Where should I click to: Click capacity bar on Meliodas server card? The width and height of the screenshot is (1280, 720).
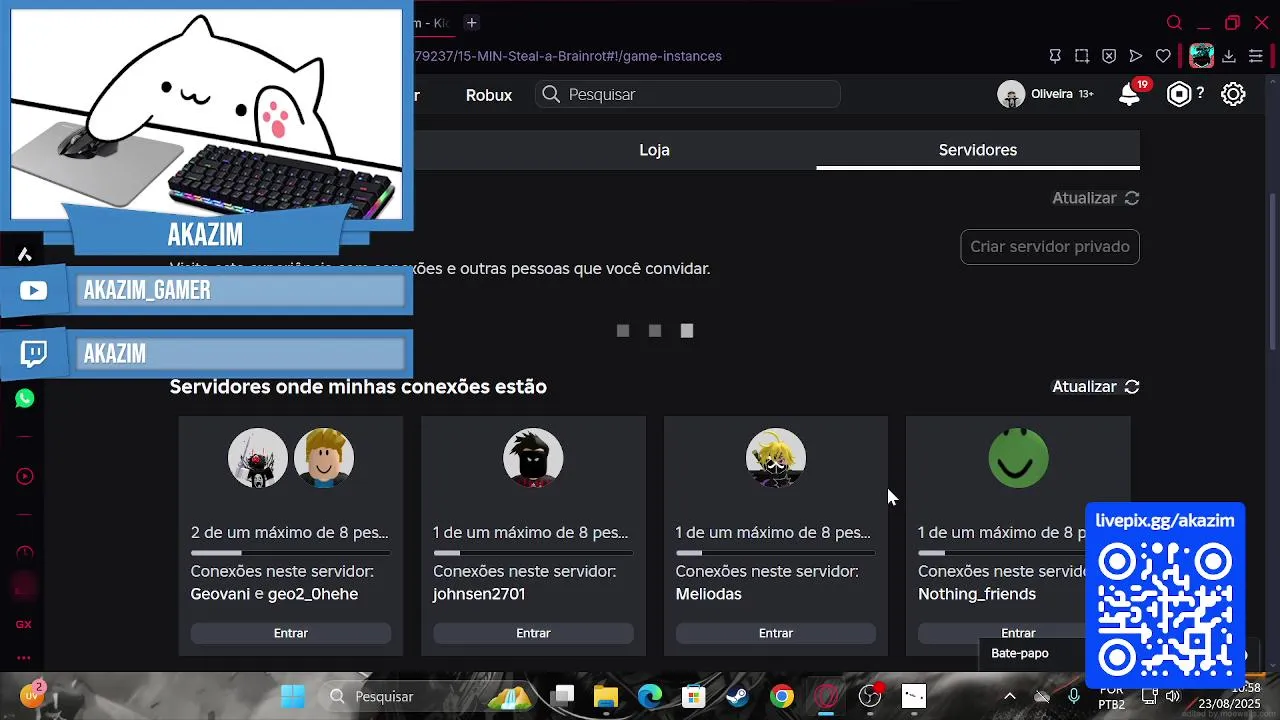776,553
